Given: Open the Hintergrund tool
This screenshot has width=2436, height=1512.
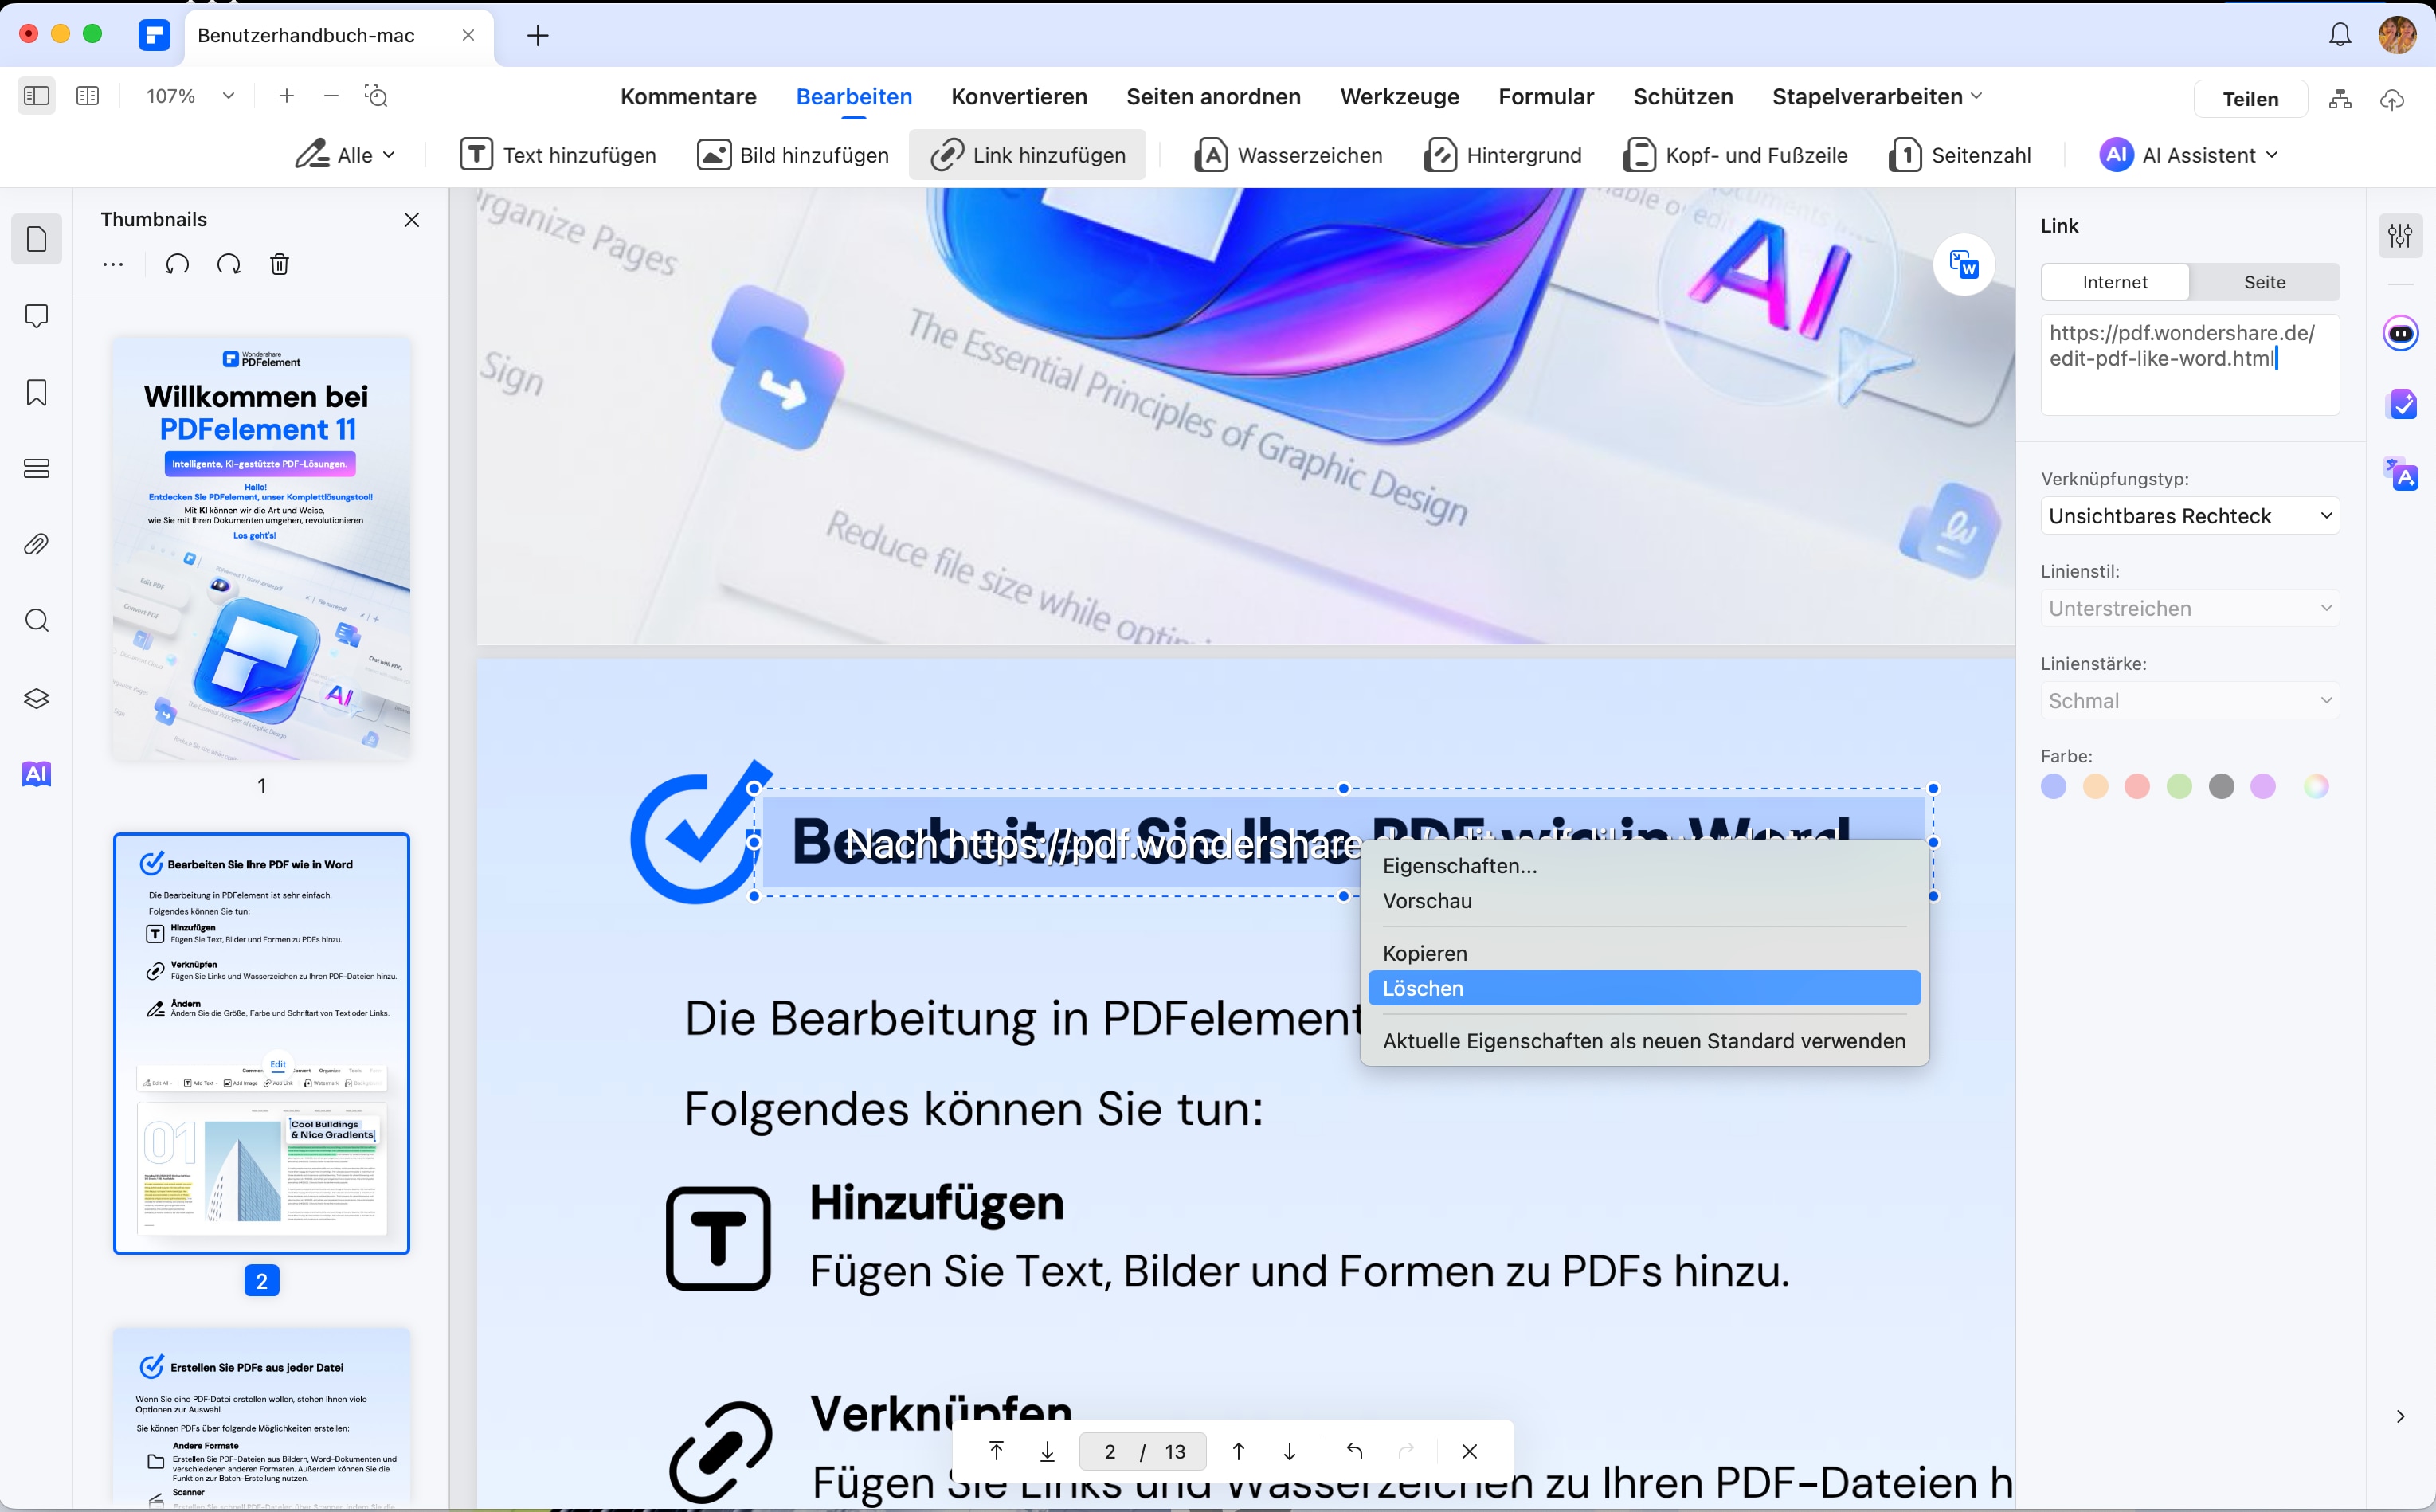Looking at the screenshot, I should click(x=1502, y=155).
